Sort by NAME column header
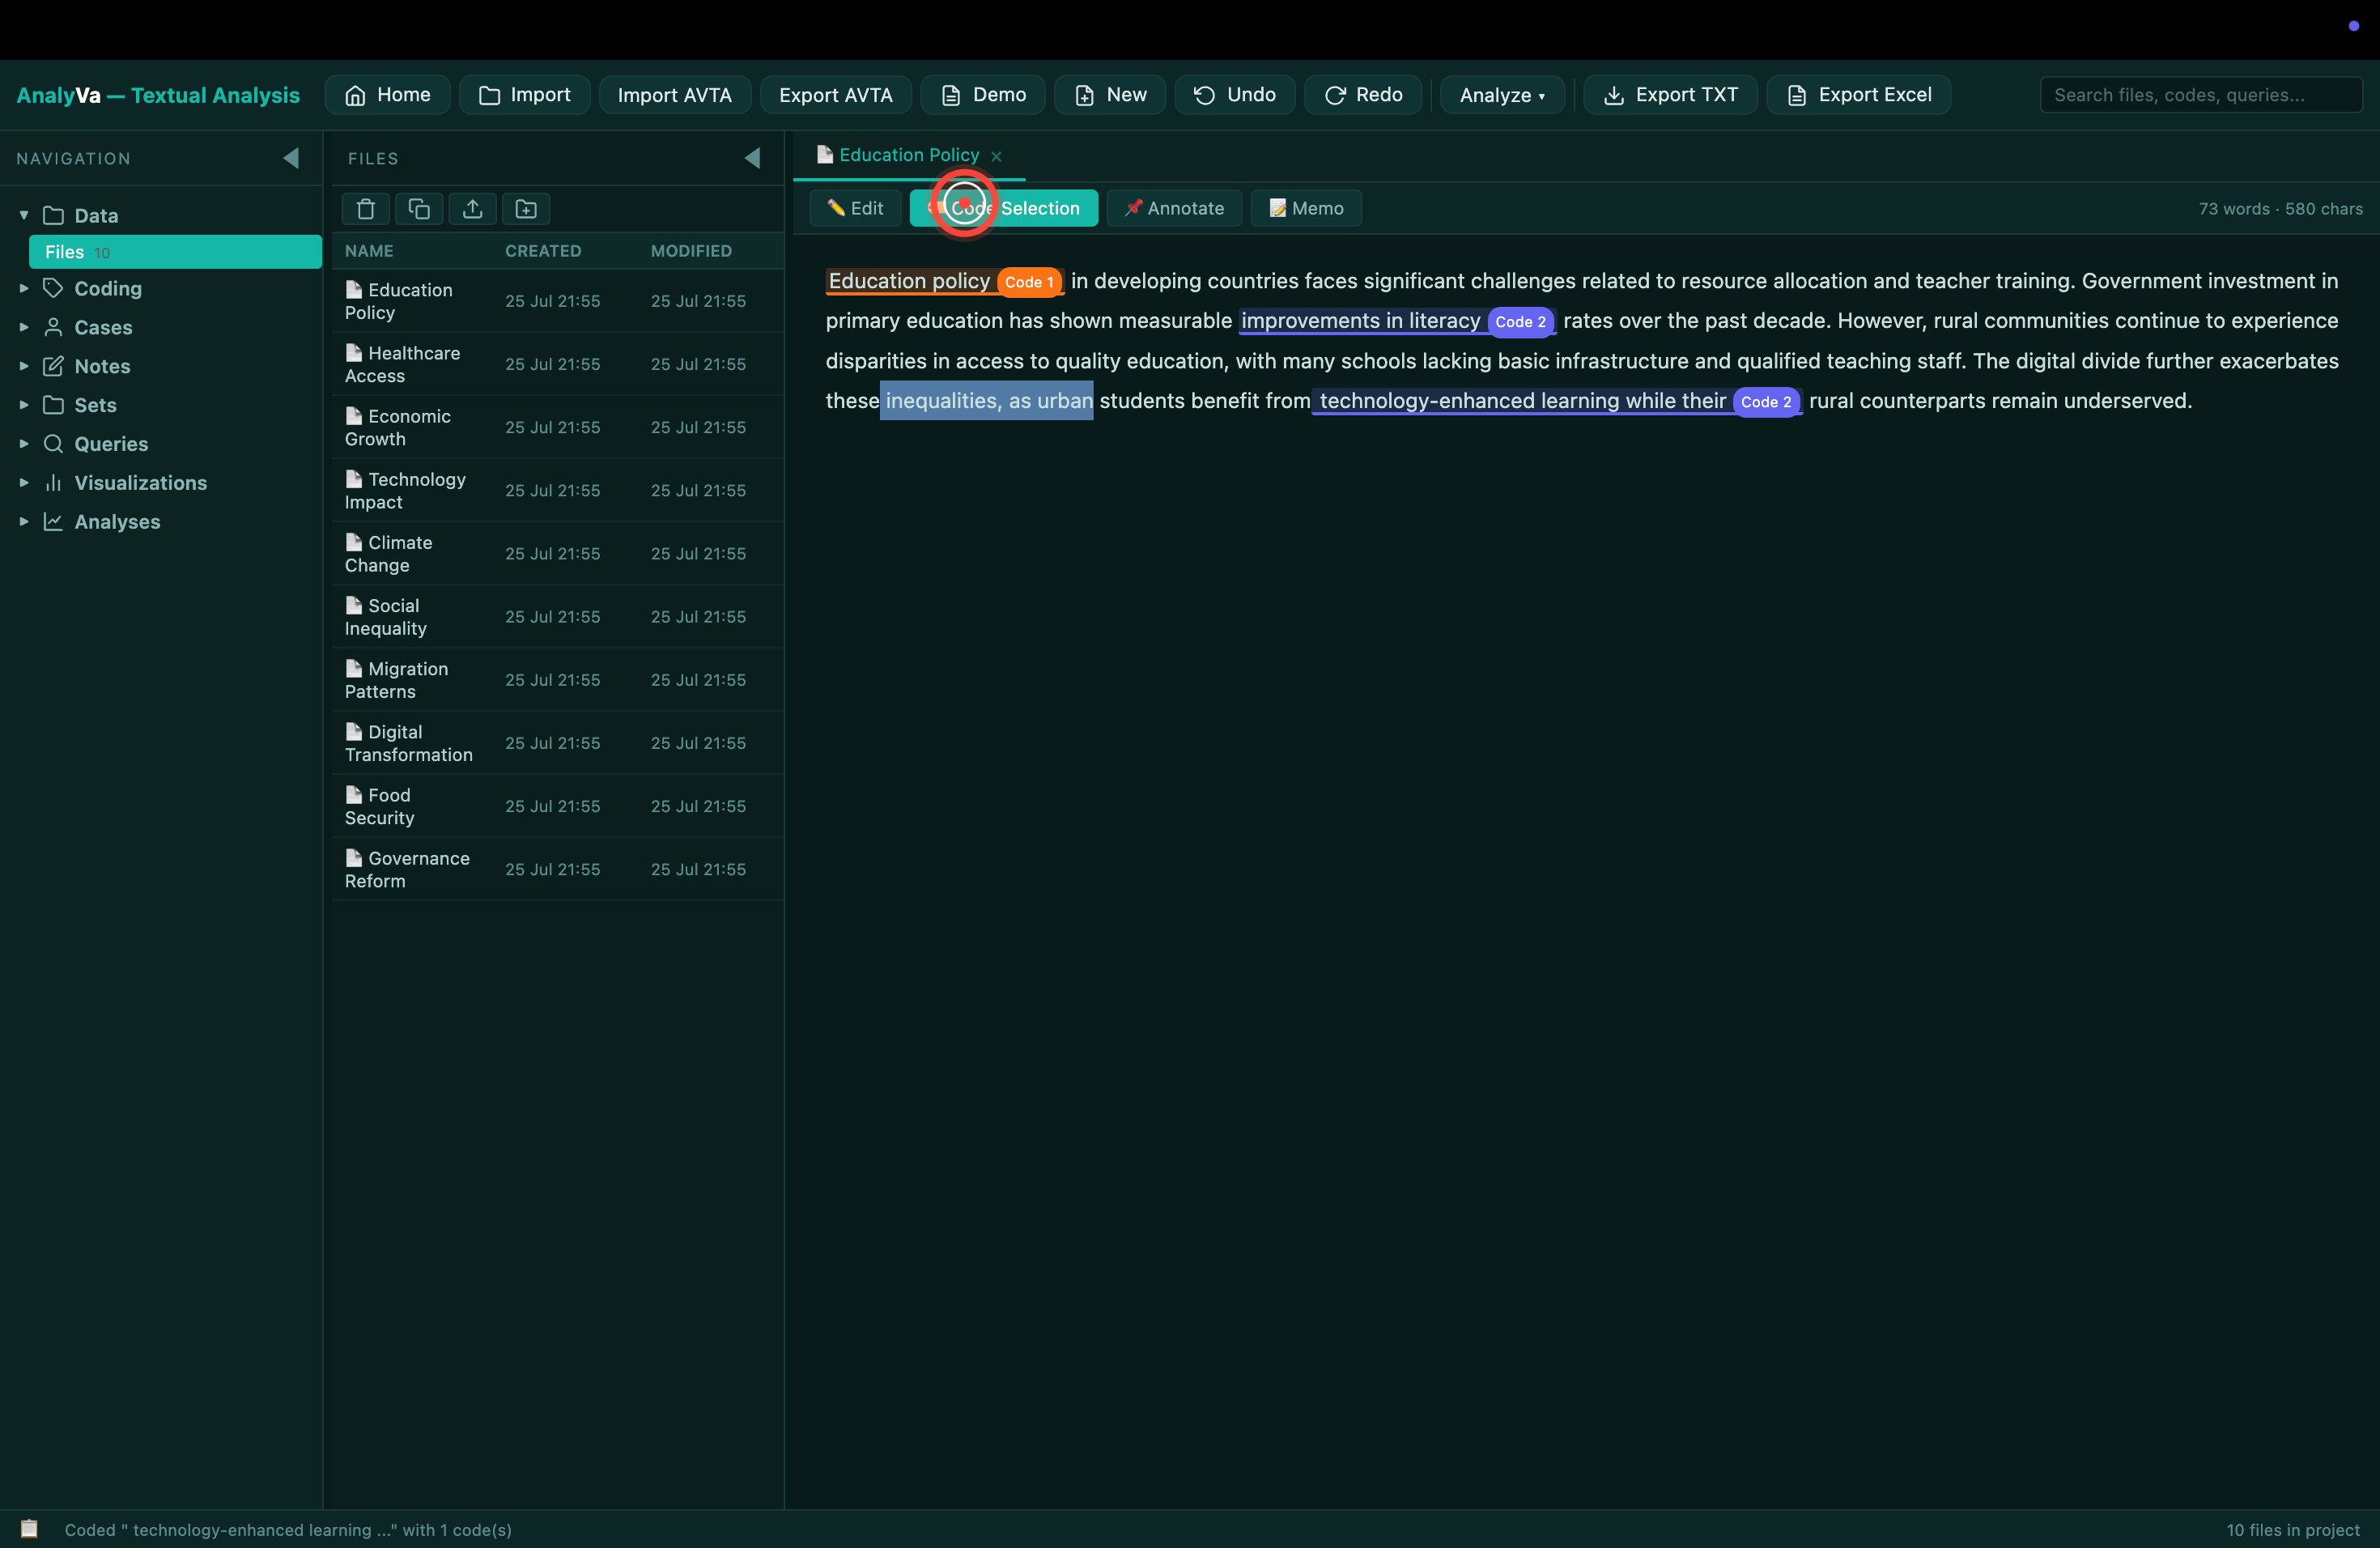The image size is (2380, 1548). [x=369, y=251]
